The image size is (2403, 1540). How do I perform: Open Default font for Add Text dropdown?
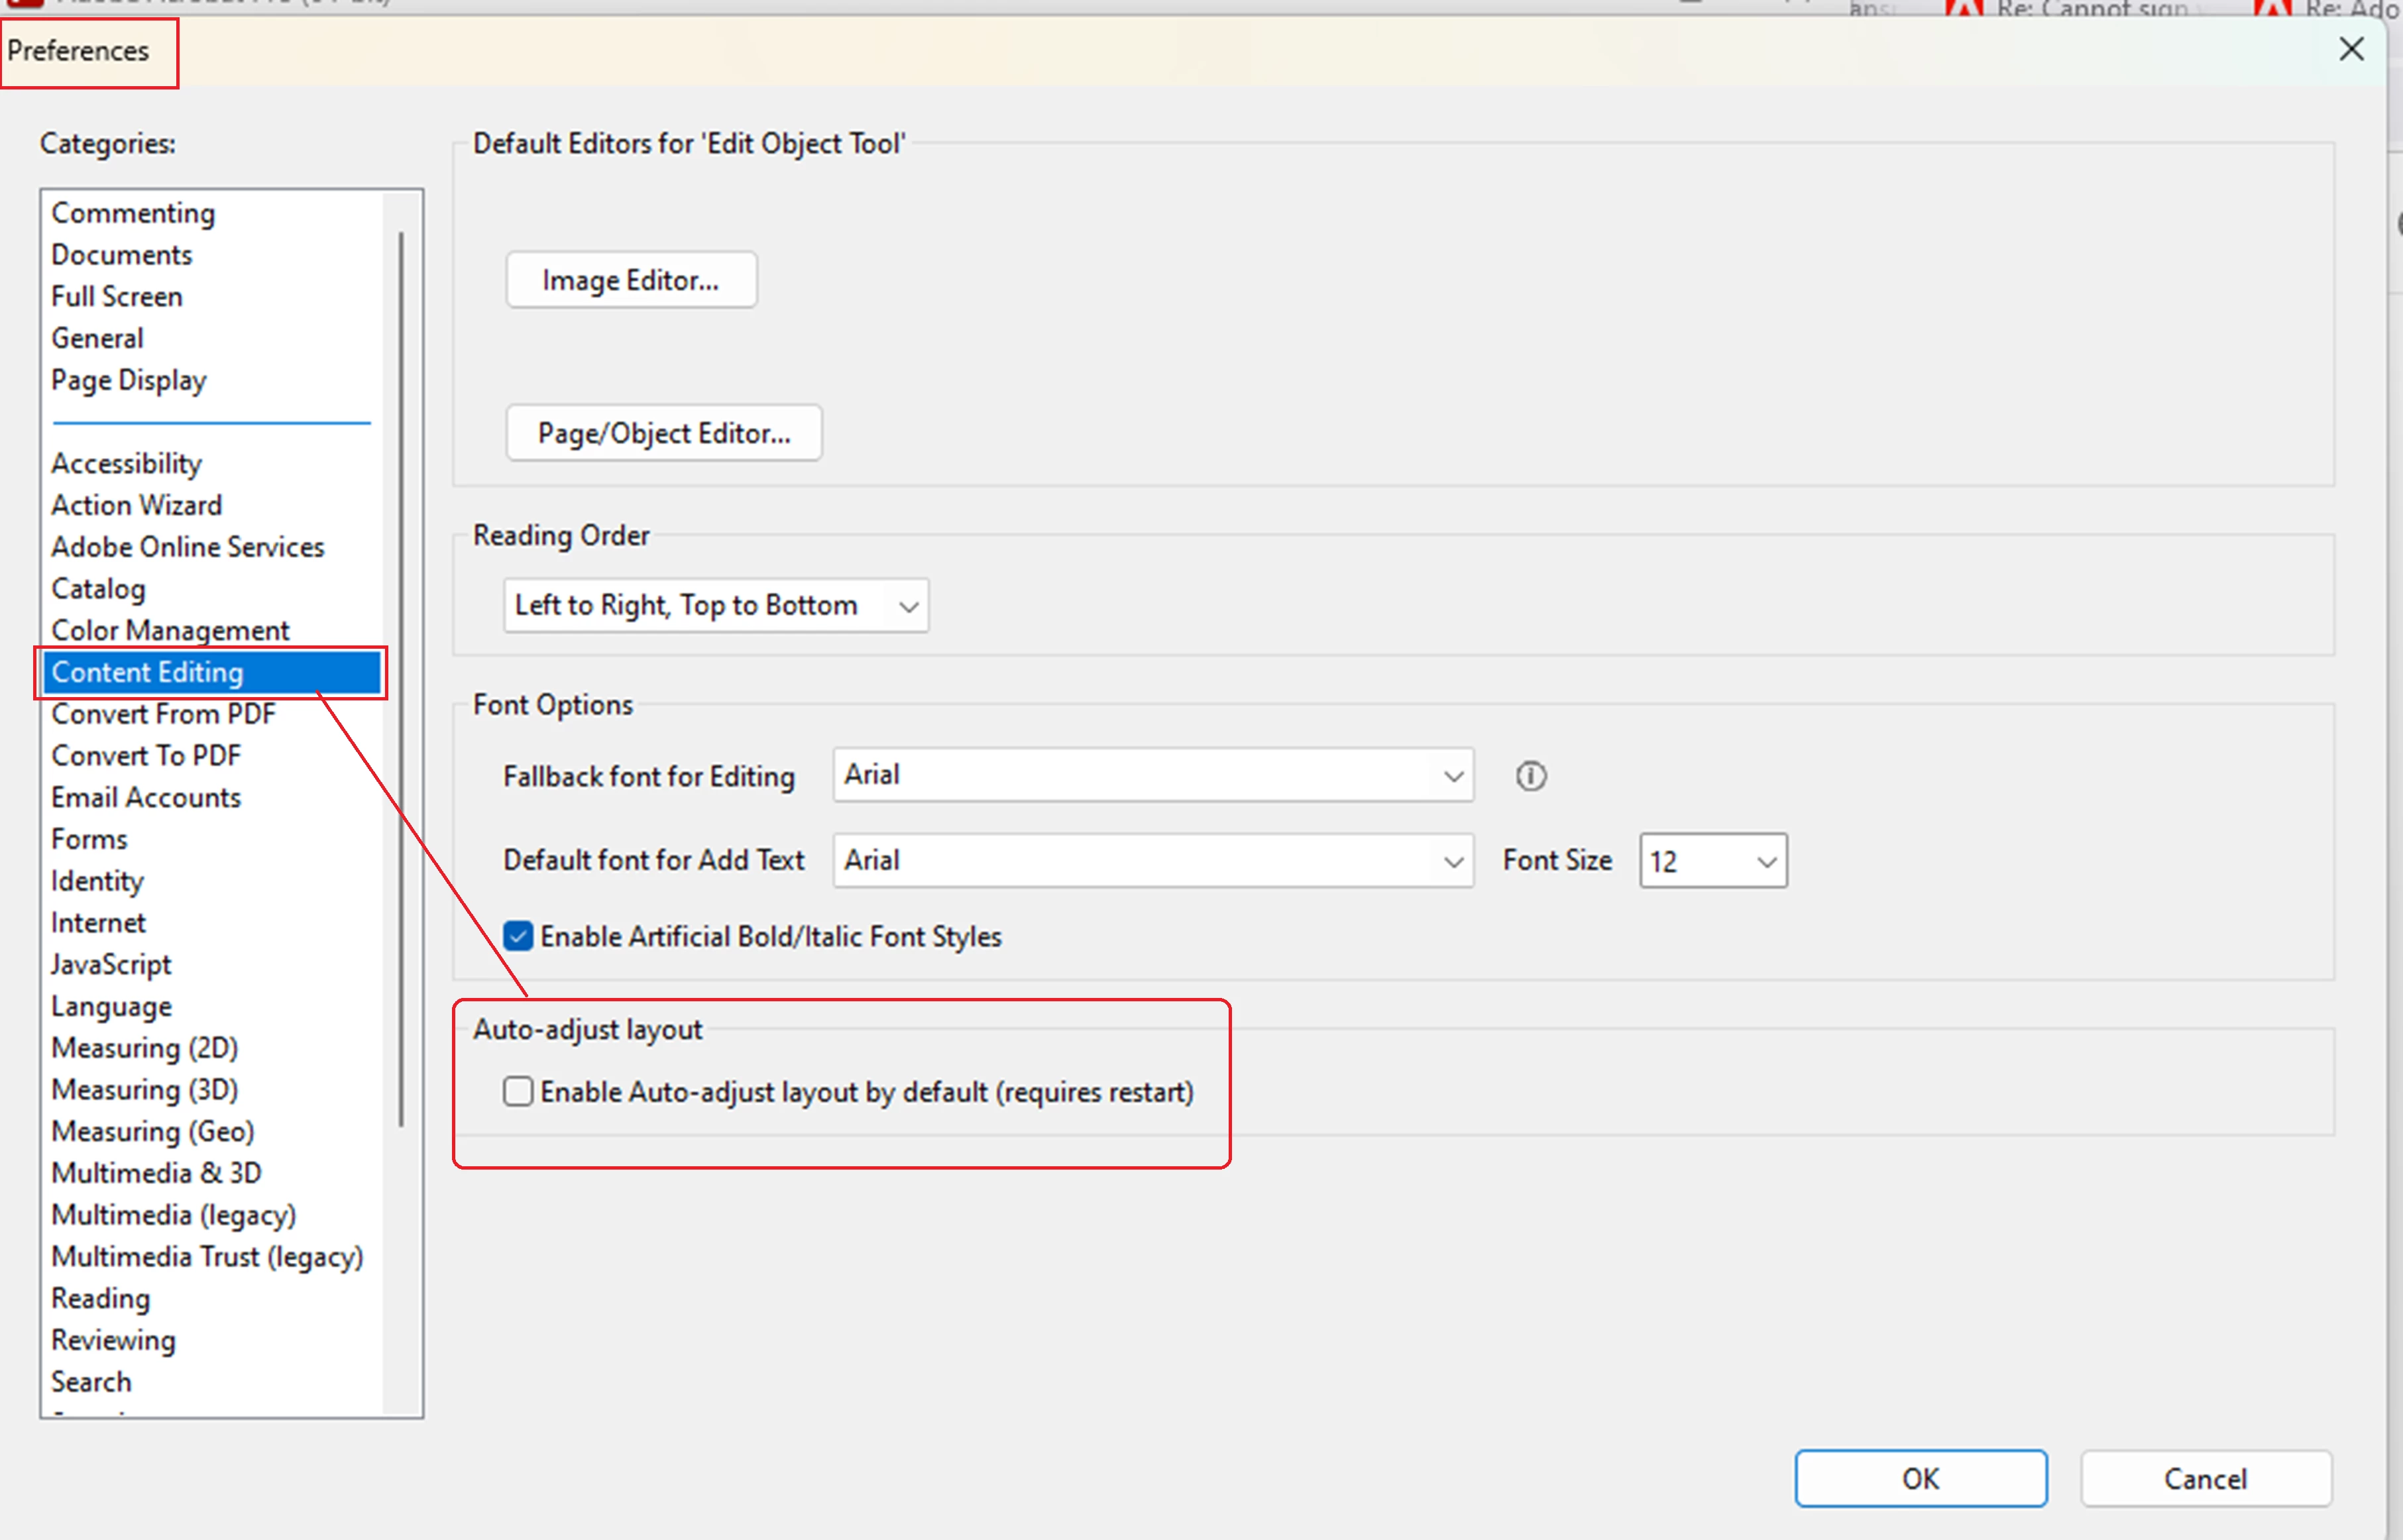(1153, 860)
